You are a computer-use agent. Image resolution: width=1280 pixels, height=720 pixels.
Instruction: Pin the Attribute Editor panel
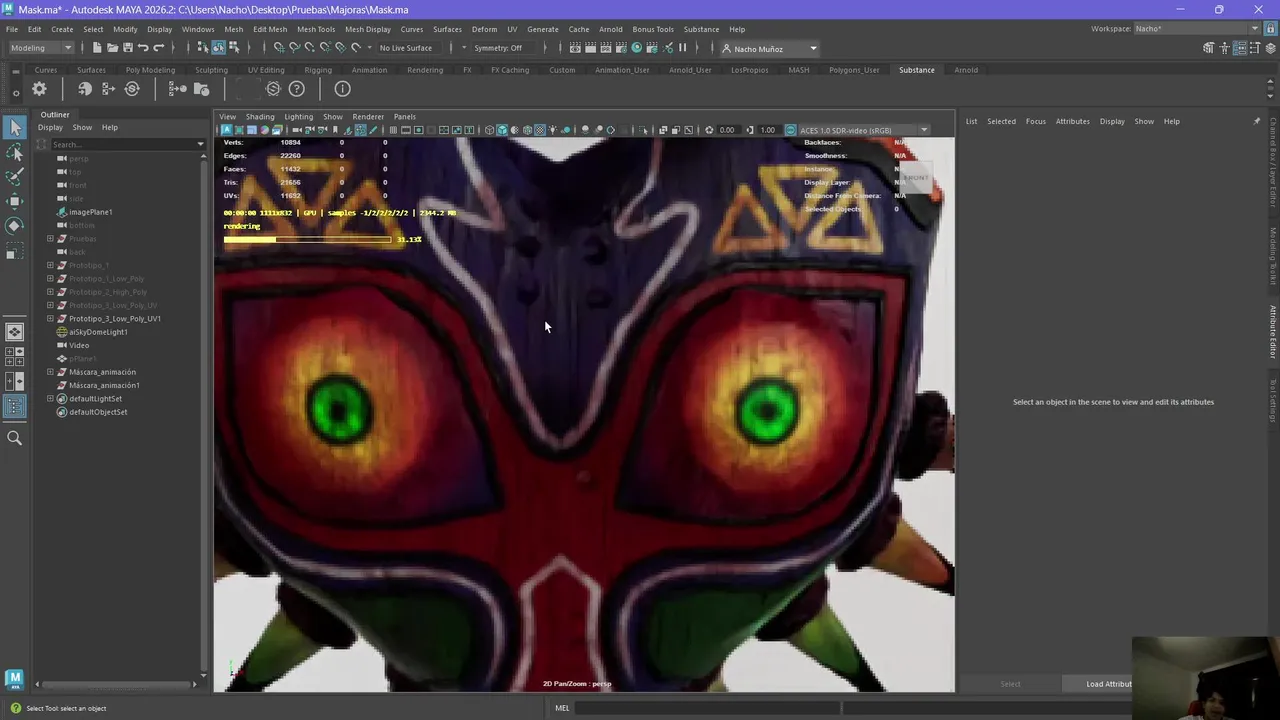(x=1257, y=121)
